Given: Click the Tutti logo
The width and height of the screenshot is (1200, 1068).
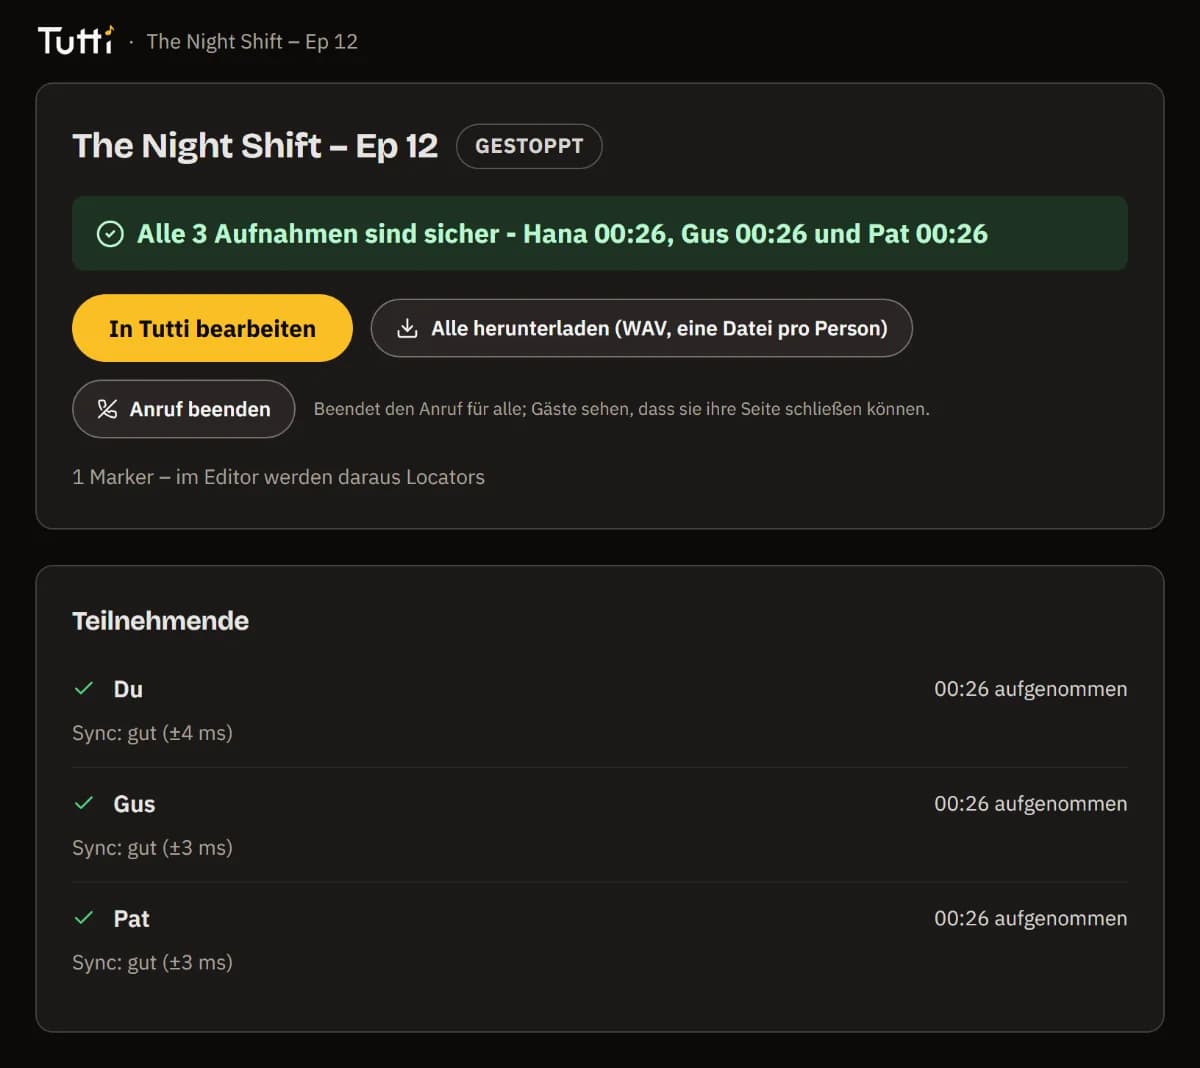Looking at the screenshot, I should click(x=76, y=40).
